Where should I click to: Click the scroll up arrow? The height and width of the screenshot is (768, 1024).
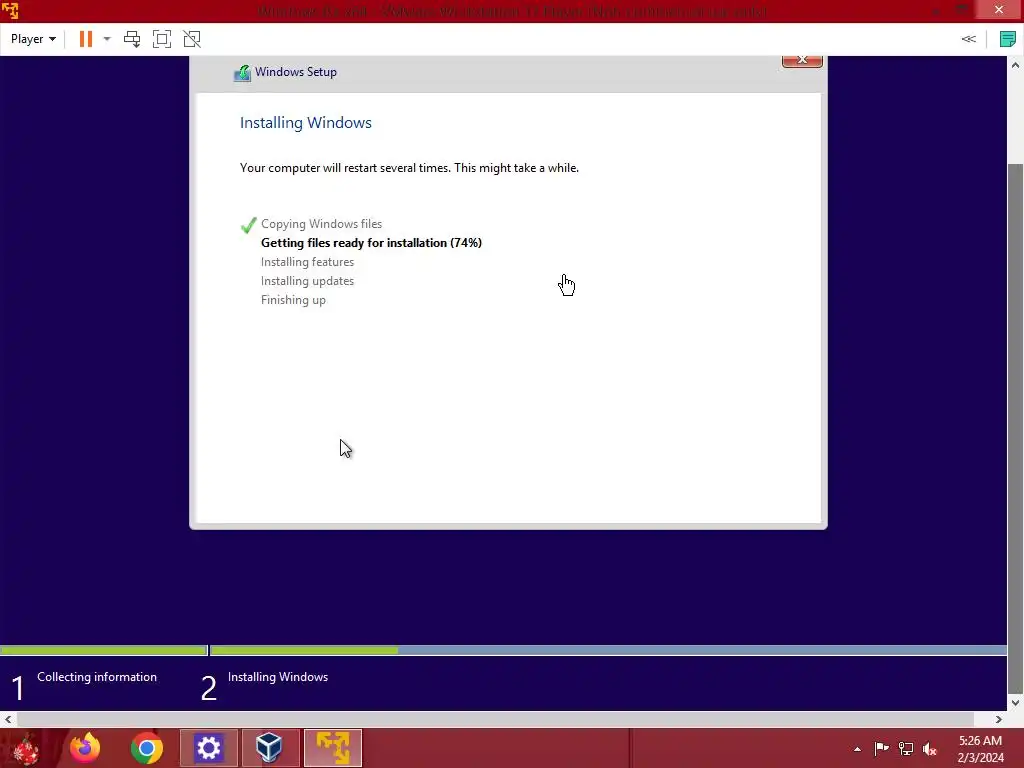[1015, 65]
